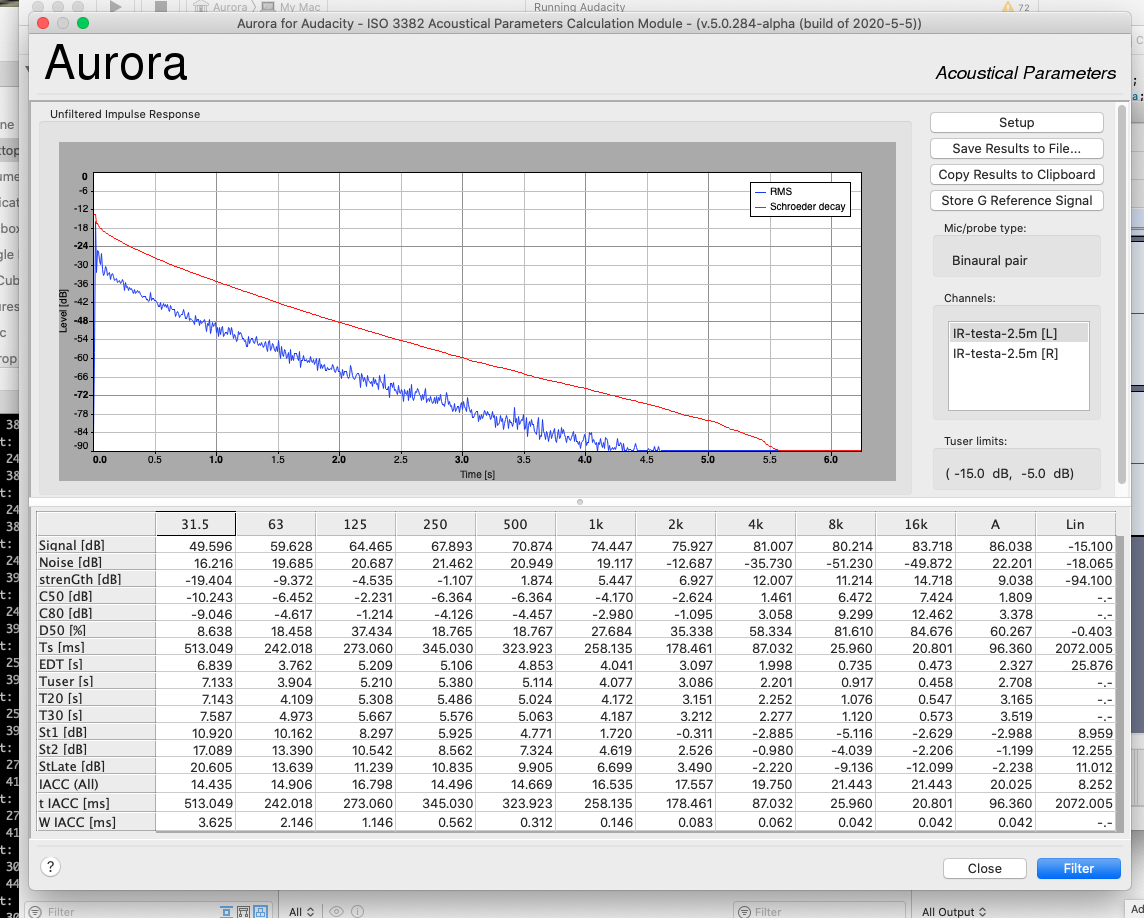
Task: Click the RMS legend entry
Action: coord(773,191)
